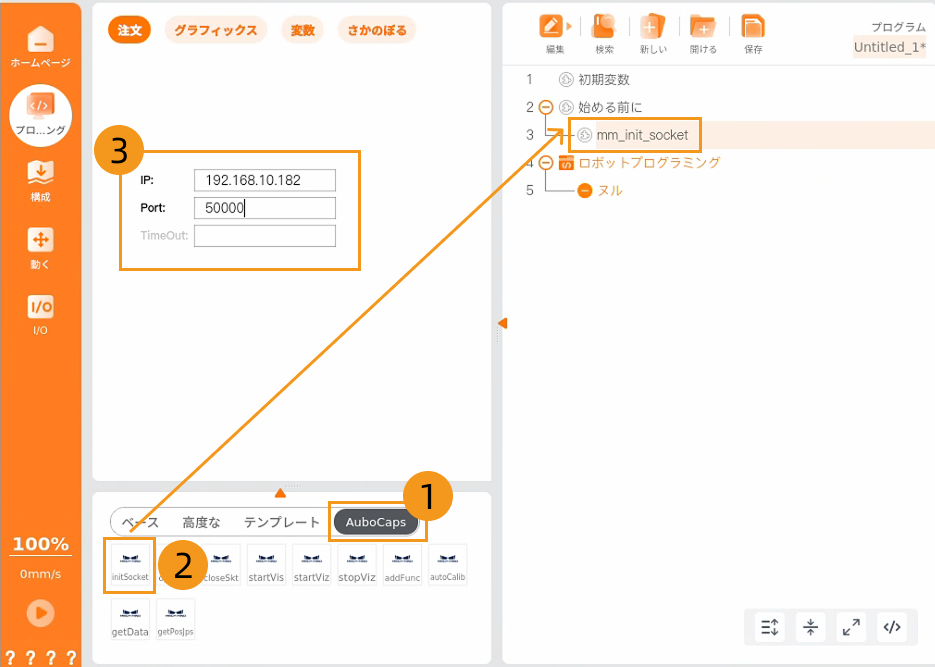Select the ロボットプログラミング tree row
Viewport: 935px width, 667px height.
pyautogui.click(x=649, y=163)
